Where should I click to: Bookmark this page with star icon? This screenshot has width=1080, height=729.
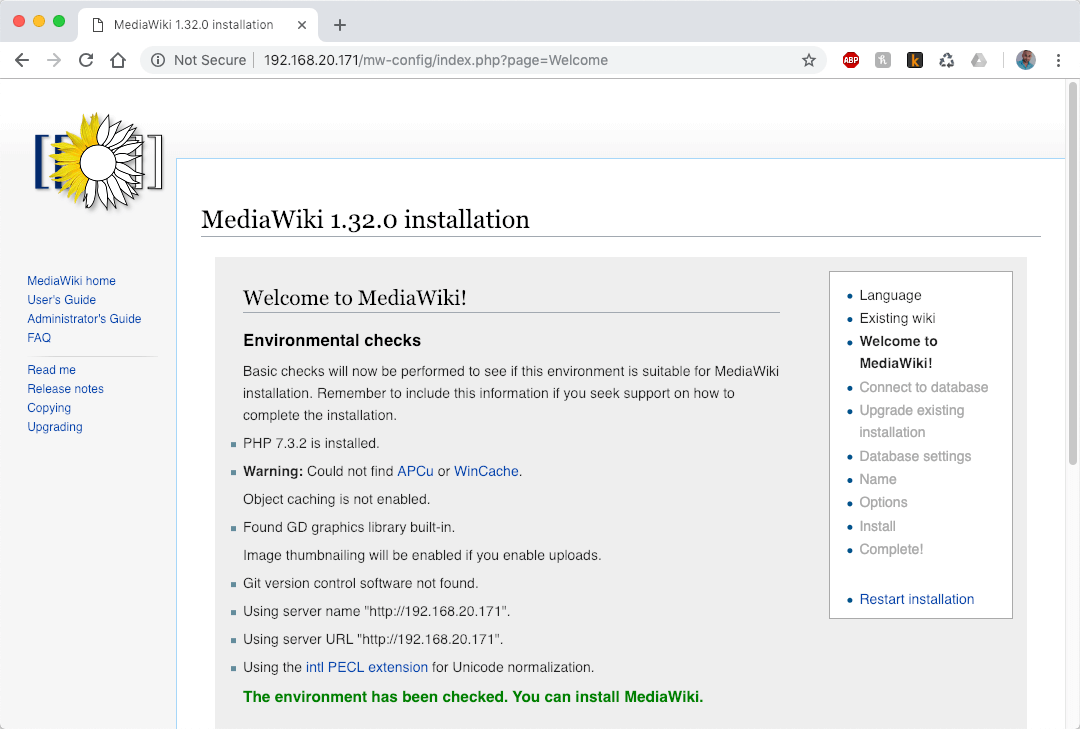click(808, 60)
